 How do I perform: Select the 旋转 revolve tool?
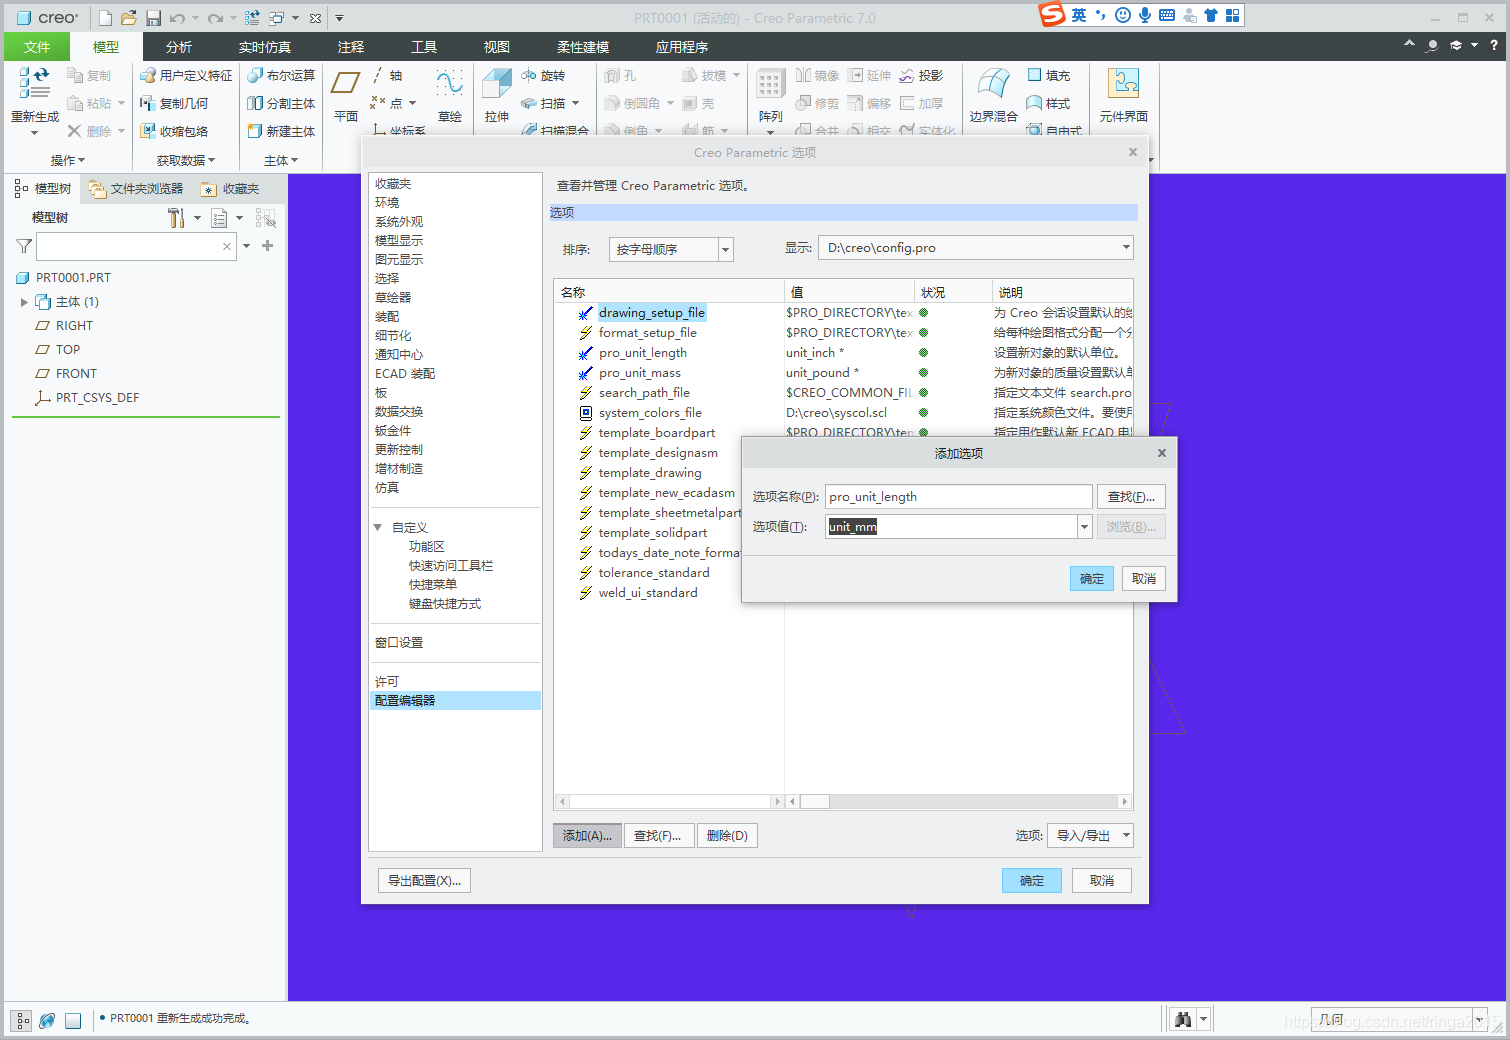[543, 75]
